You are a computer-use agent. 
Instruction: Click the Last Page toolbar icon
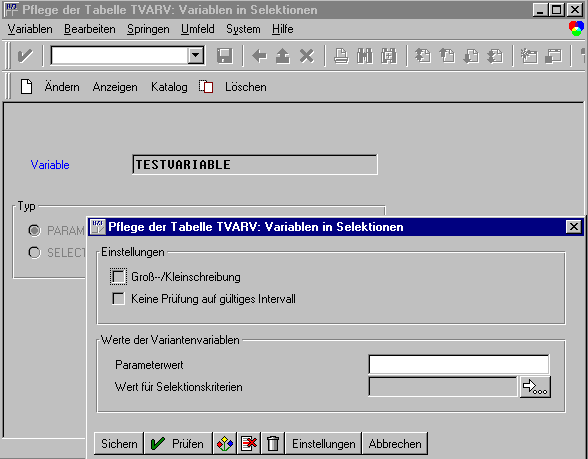point(495,56)
